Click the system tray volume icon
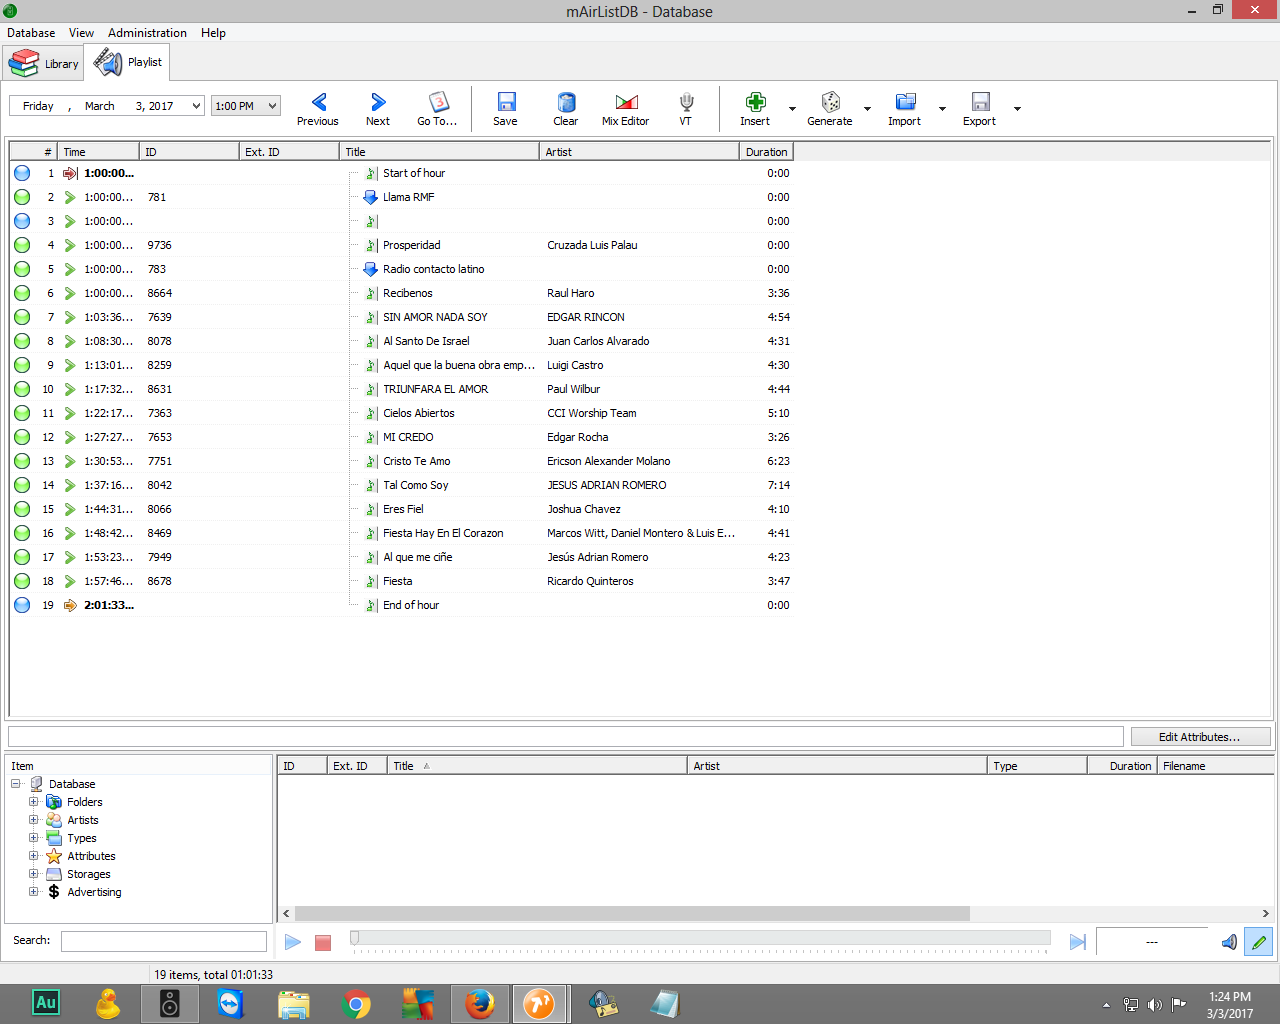Image resolution: width=1280 pixels, height=1024 pixels. 1155,1004
